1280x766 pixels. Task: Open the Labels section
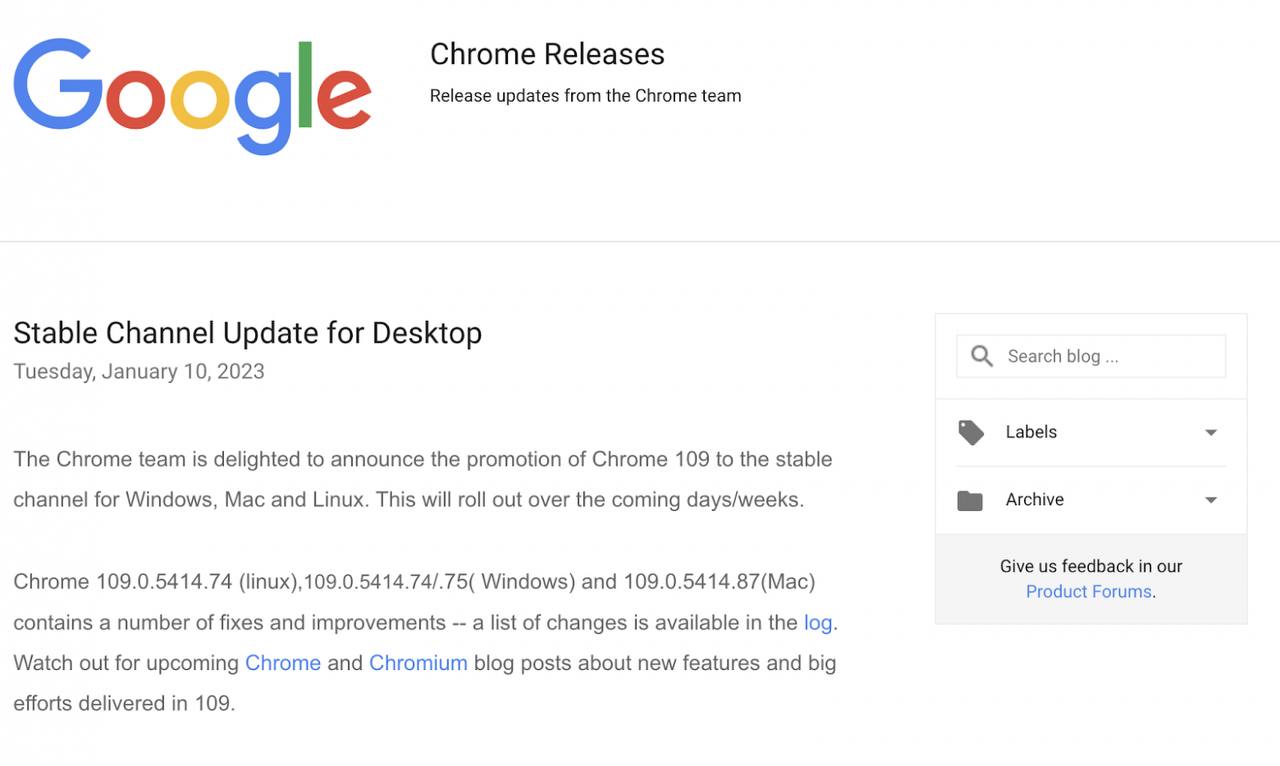(1031, 432)
